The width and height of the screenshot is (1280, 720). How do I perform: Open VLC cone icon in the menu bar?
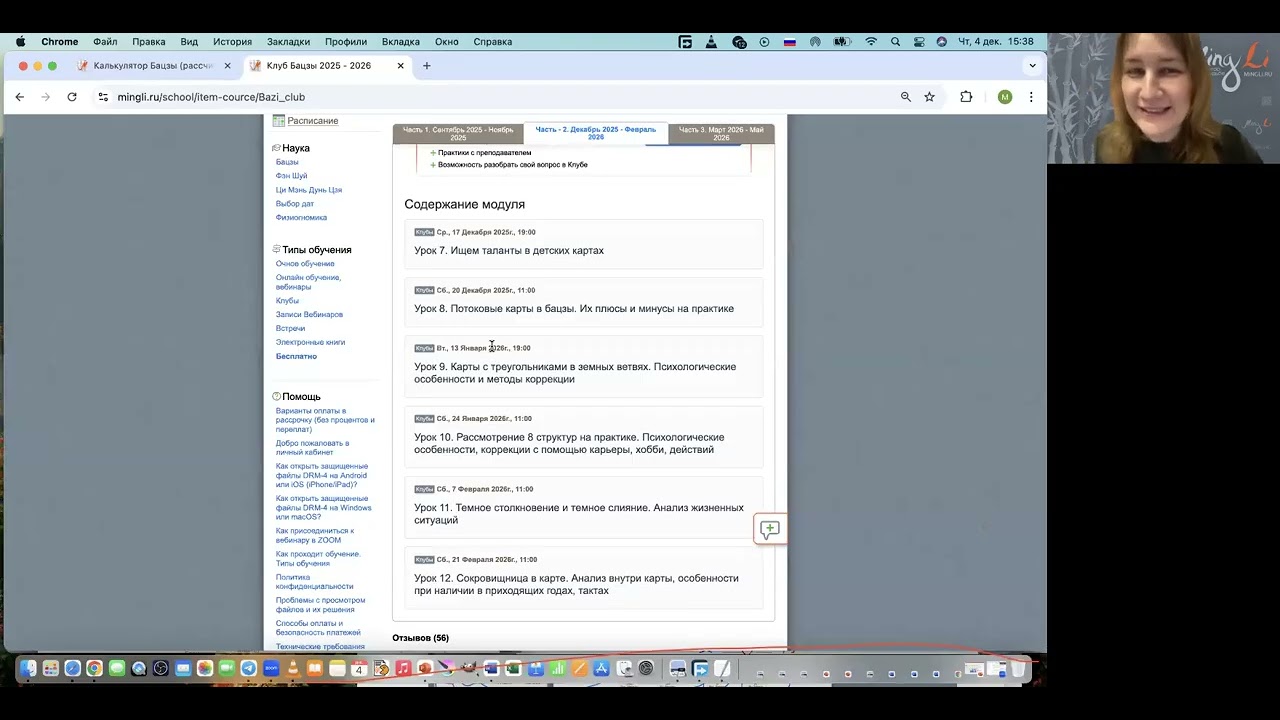pyautogui.click(x=712, y=42)
